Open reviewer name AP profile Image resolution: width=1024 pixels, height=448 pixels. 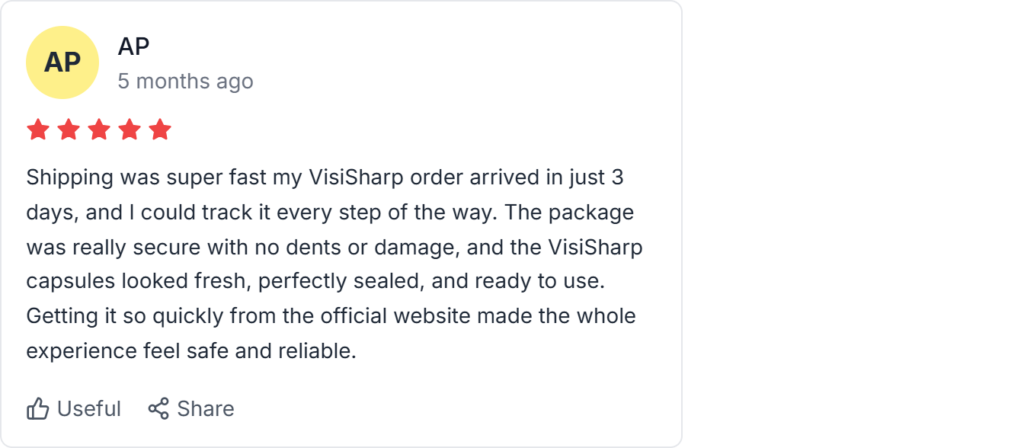pos(134,46)
